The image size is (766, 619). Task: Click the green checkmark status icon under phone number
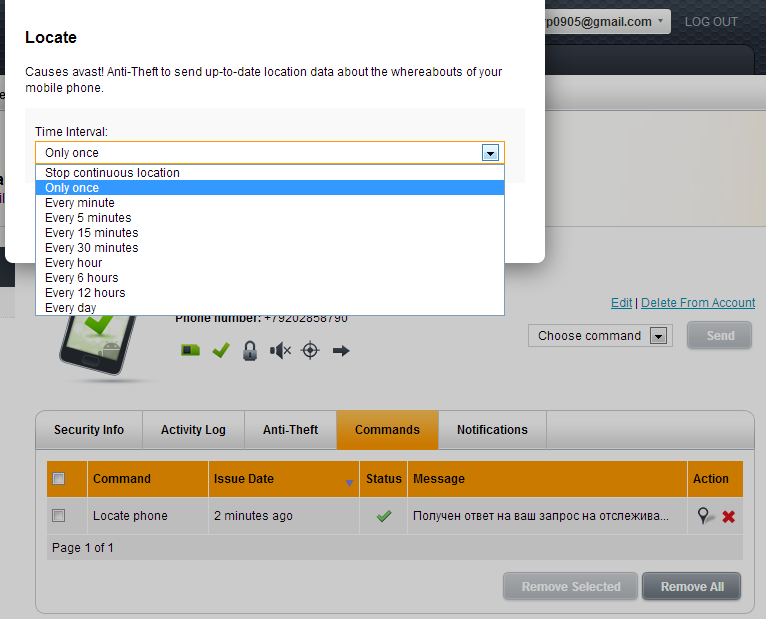(x=221, y=351)
